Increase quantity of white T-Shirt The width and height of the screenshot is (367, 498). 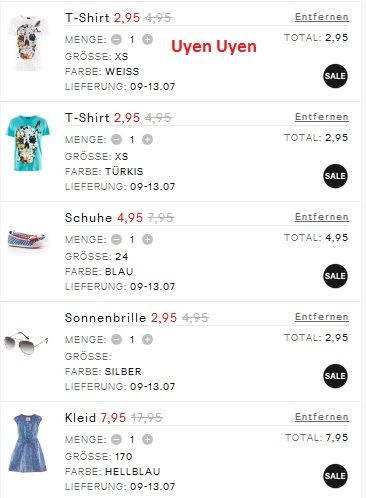pos(147,40)
